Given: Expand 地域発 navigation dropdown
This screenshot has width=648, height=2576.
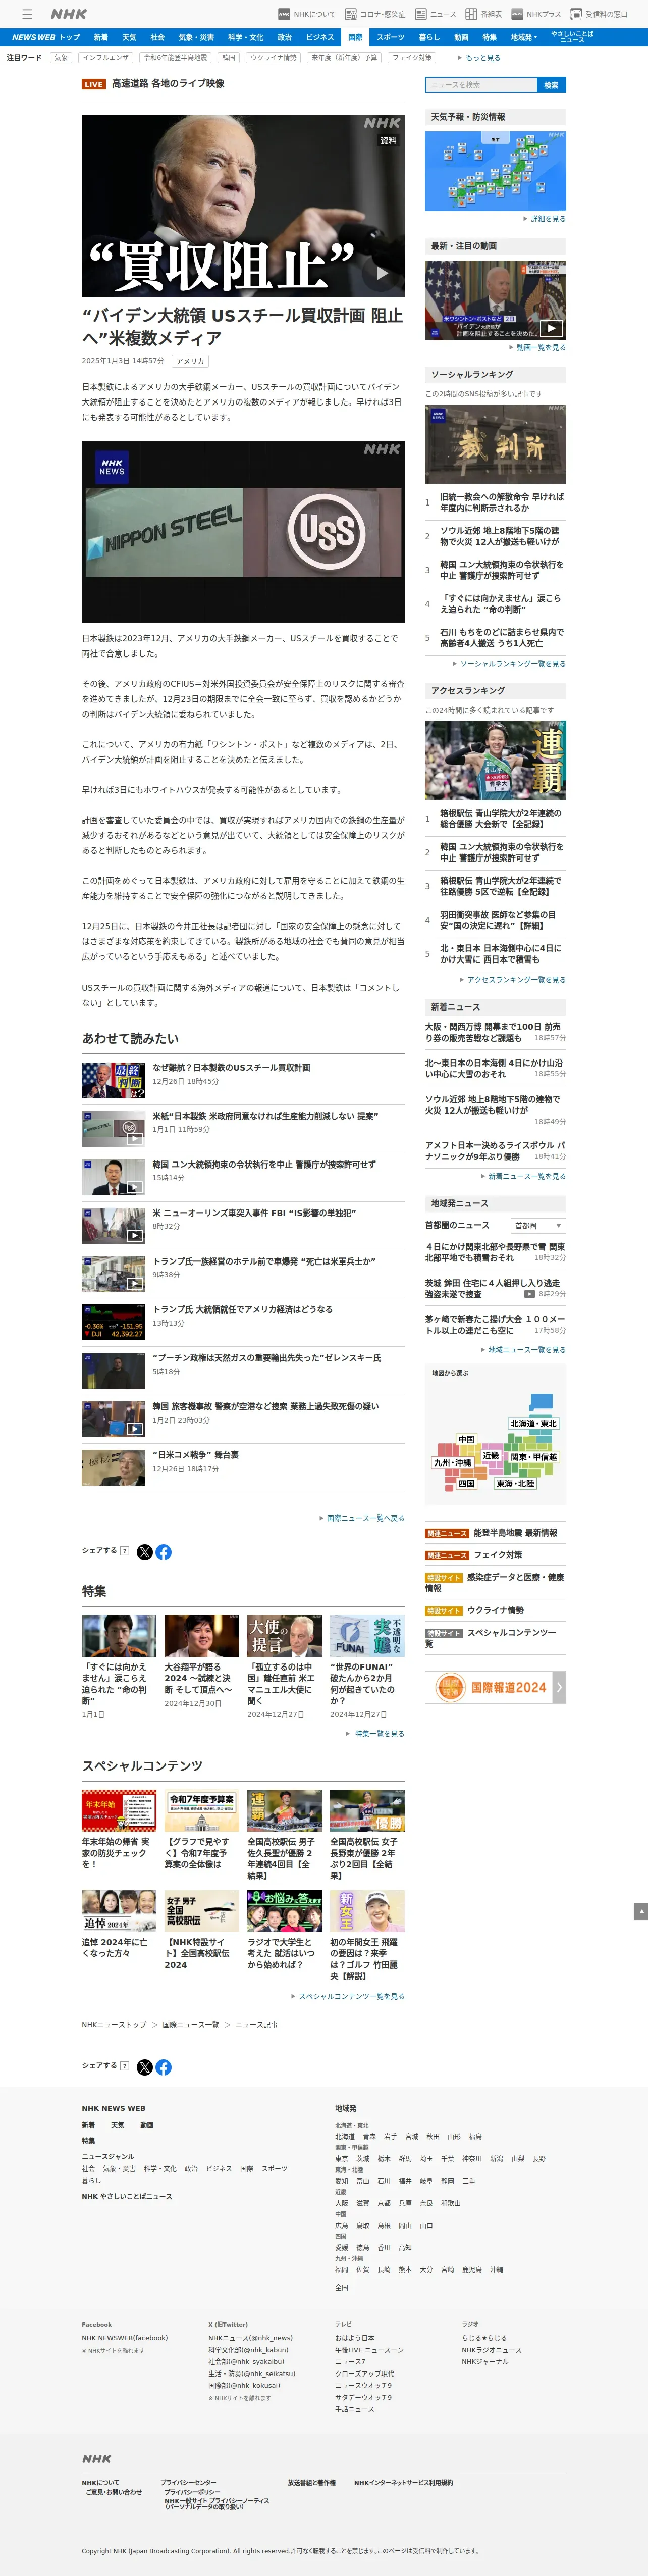Looking at the screenshot, I should click(524, 37).
